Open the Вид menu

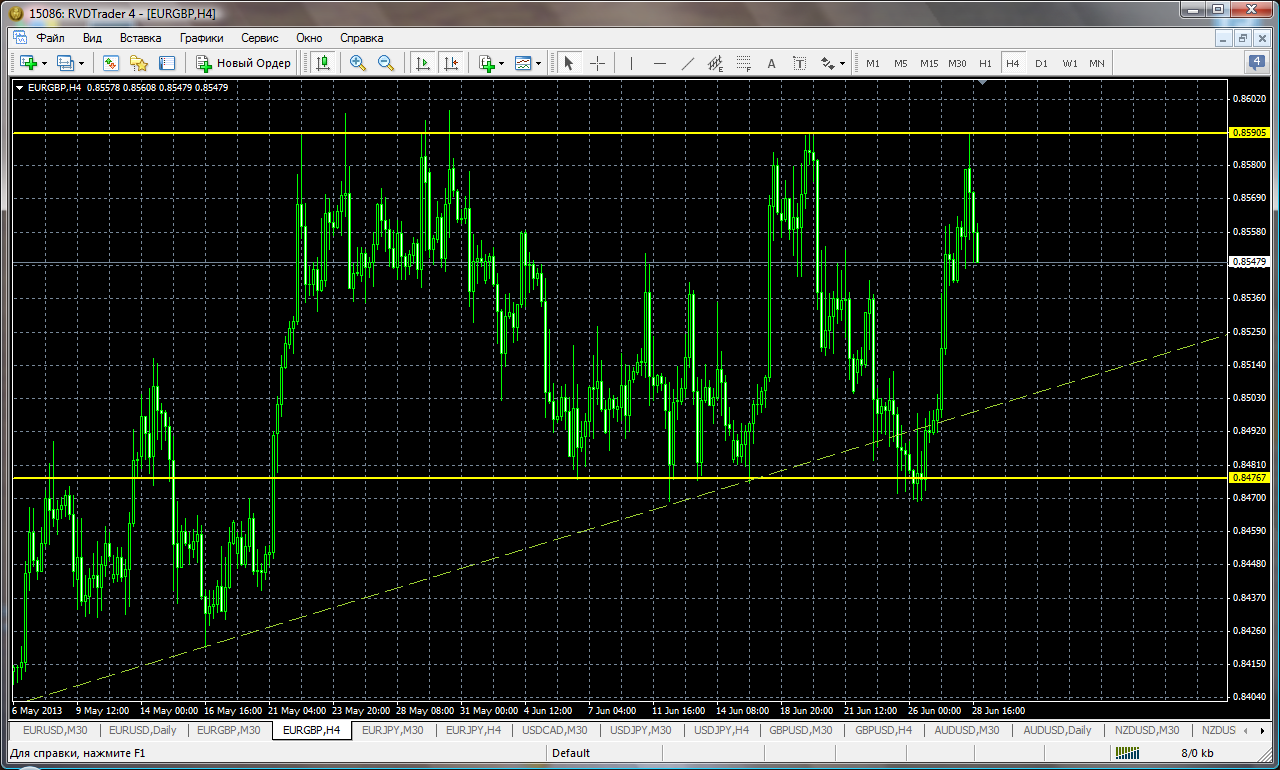(92, 38)
